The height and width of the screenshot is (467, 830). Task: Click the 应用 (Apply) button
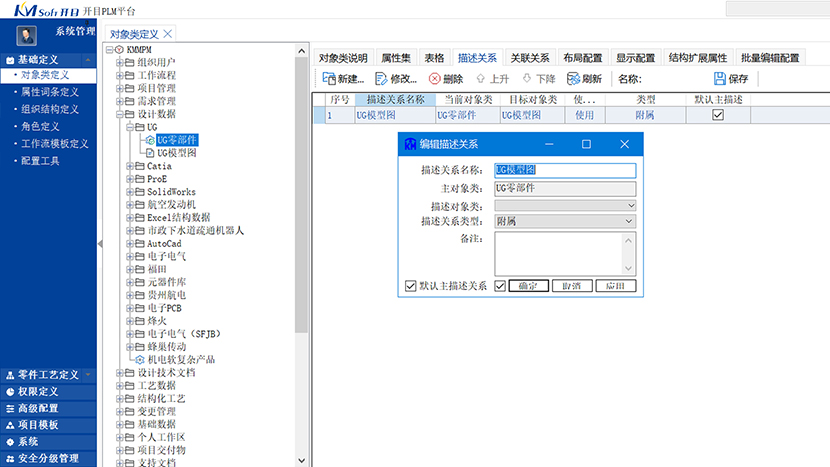click(614, 286)
